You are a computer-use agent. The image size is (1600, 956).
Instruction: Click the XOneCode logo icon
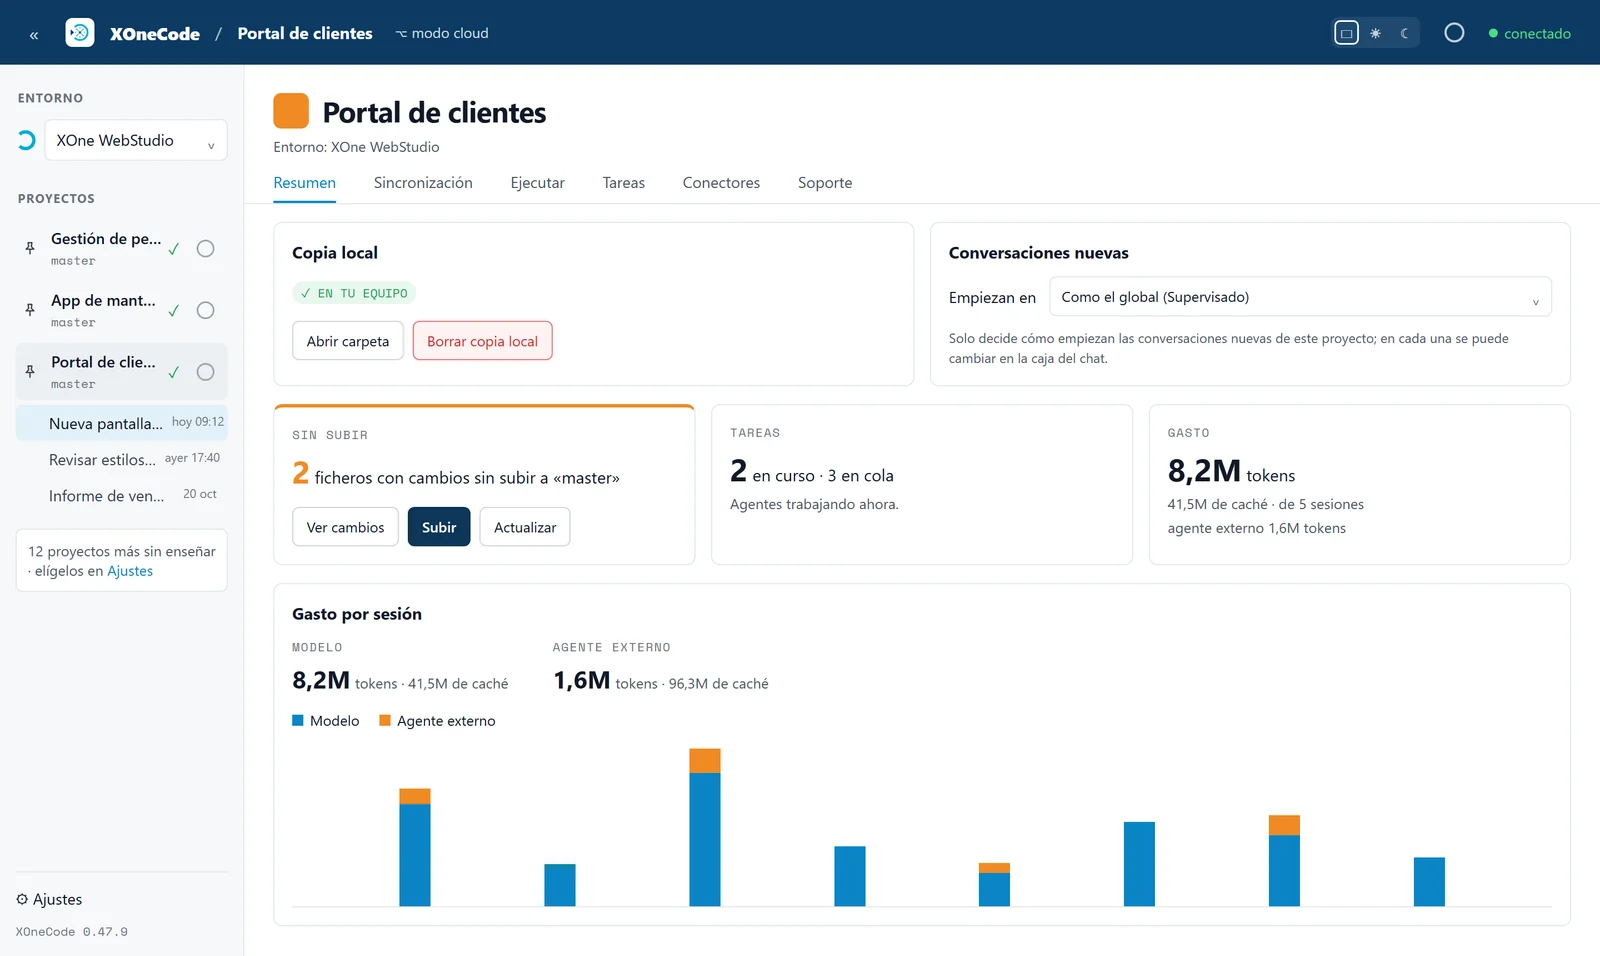[80, 33]
